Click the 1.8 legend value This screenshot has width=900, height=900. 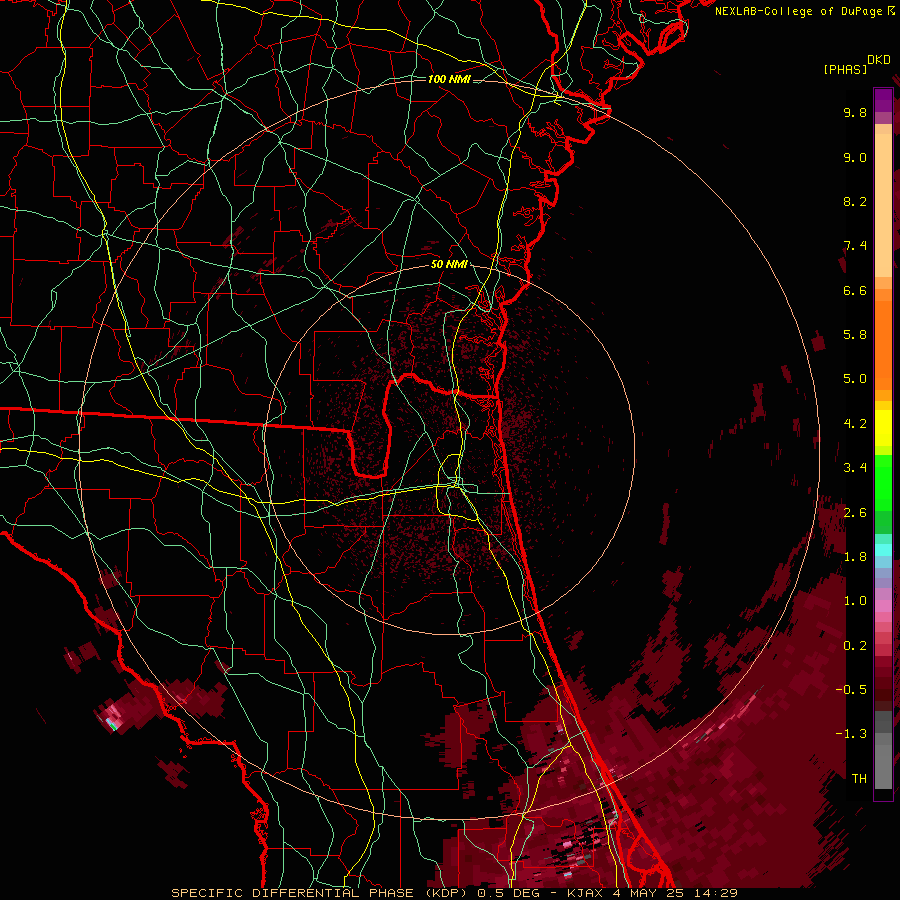(855, 557)
